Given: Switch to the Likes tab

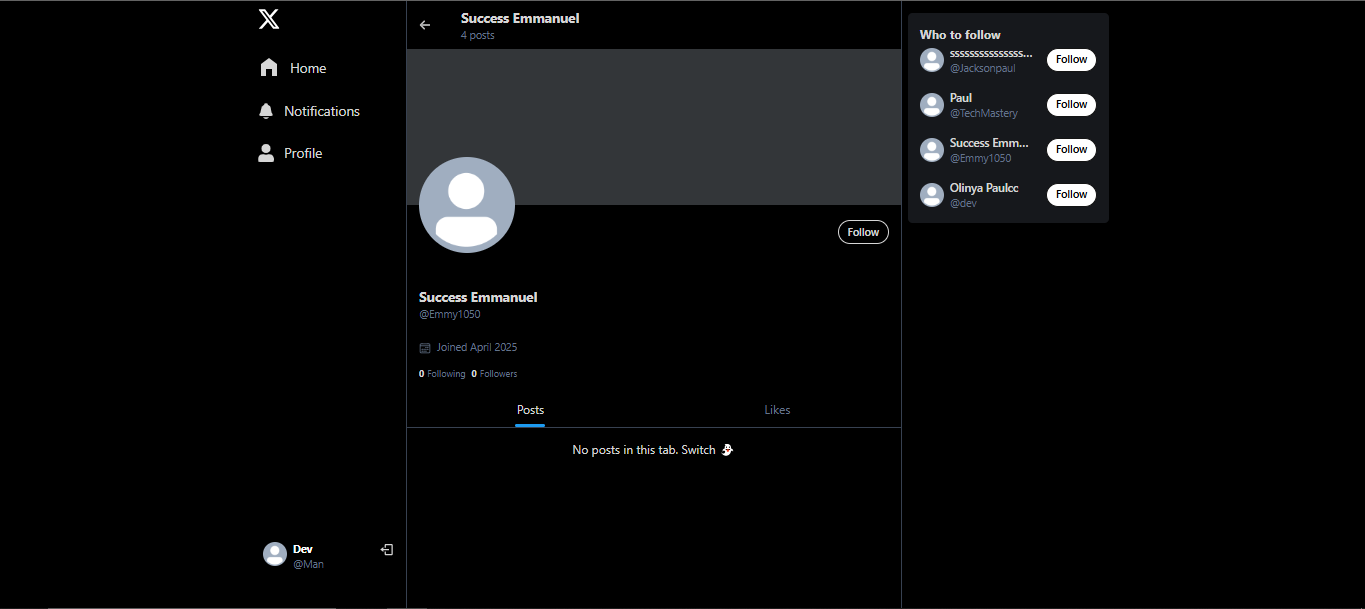Looking at the screenshot, I should [777, 410].
